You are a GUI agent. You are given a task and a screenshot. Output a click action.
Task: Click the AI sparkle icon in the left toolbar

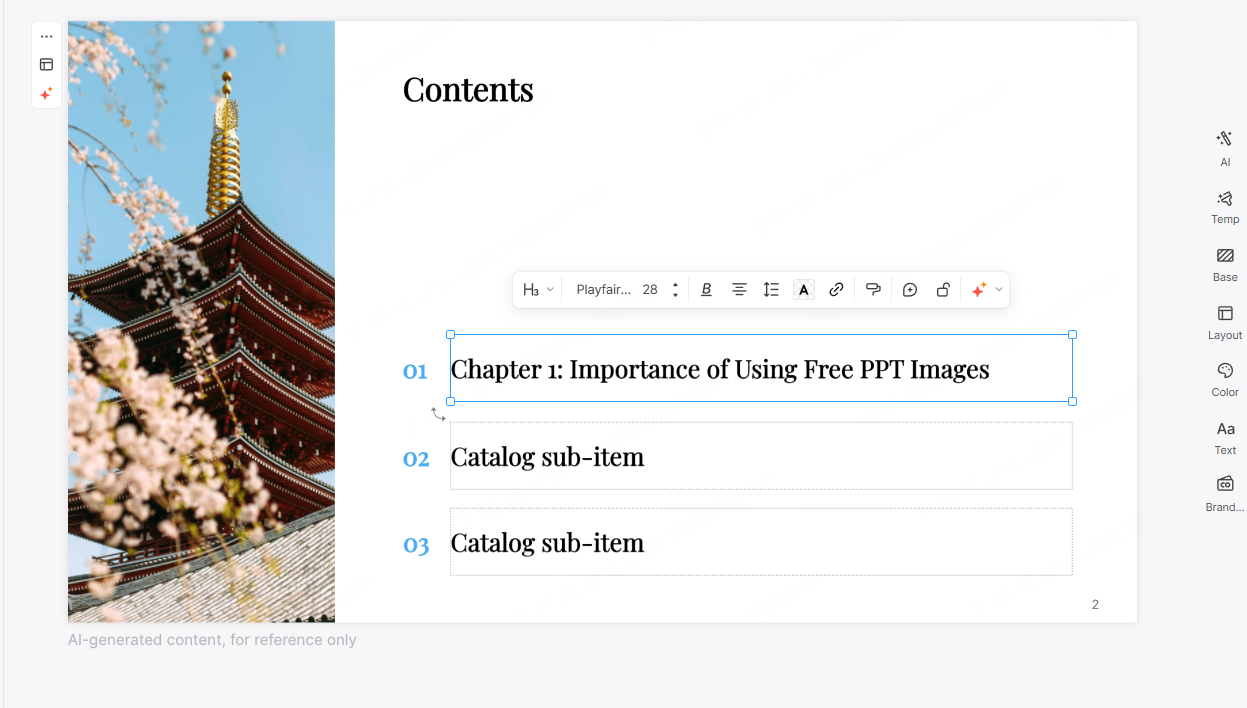[x=46, y=93]
